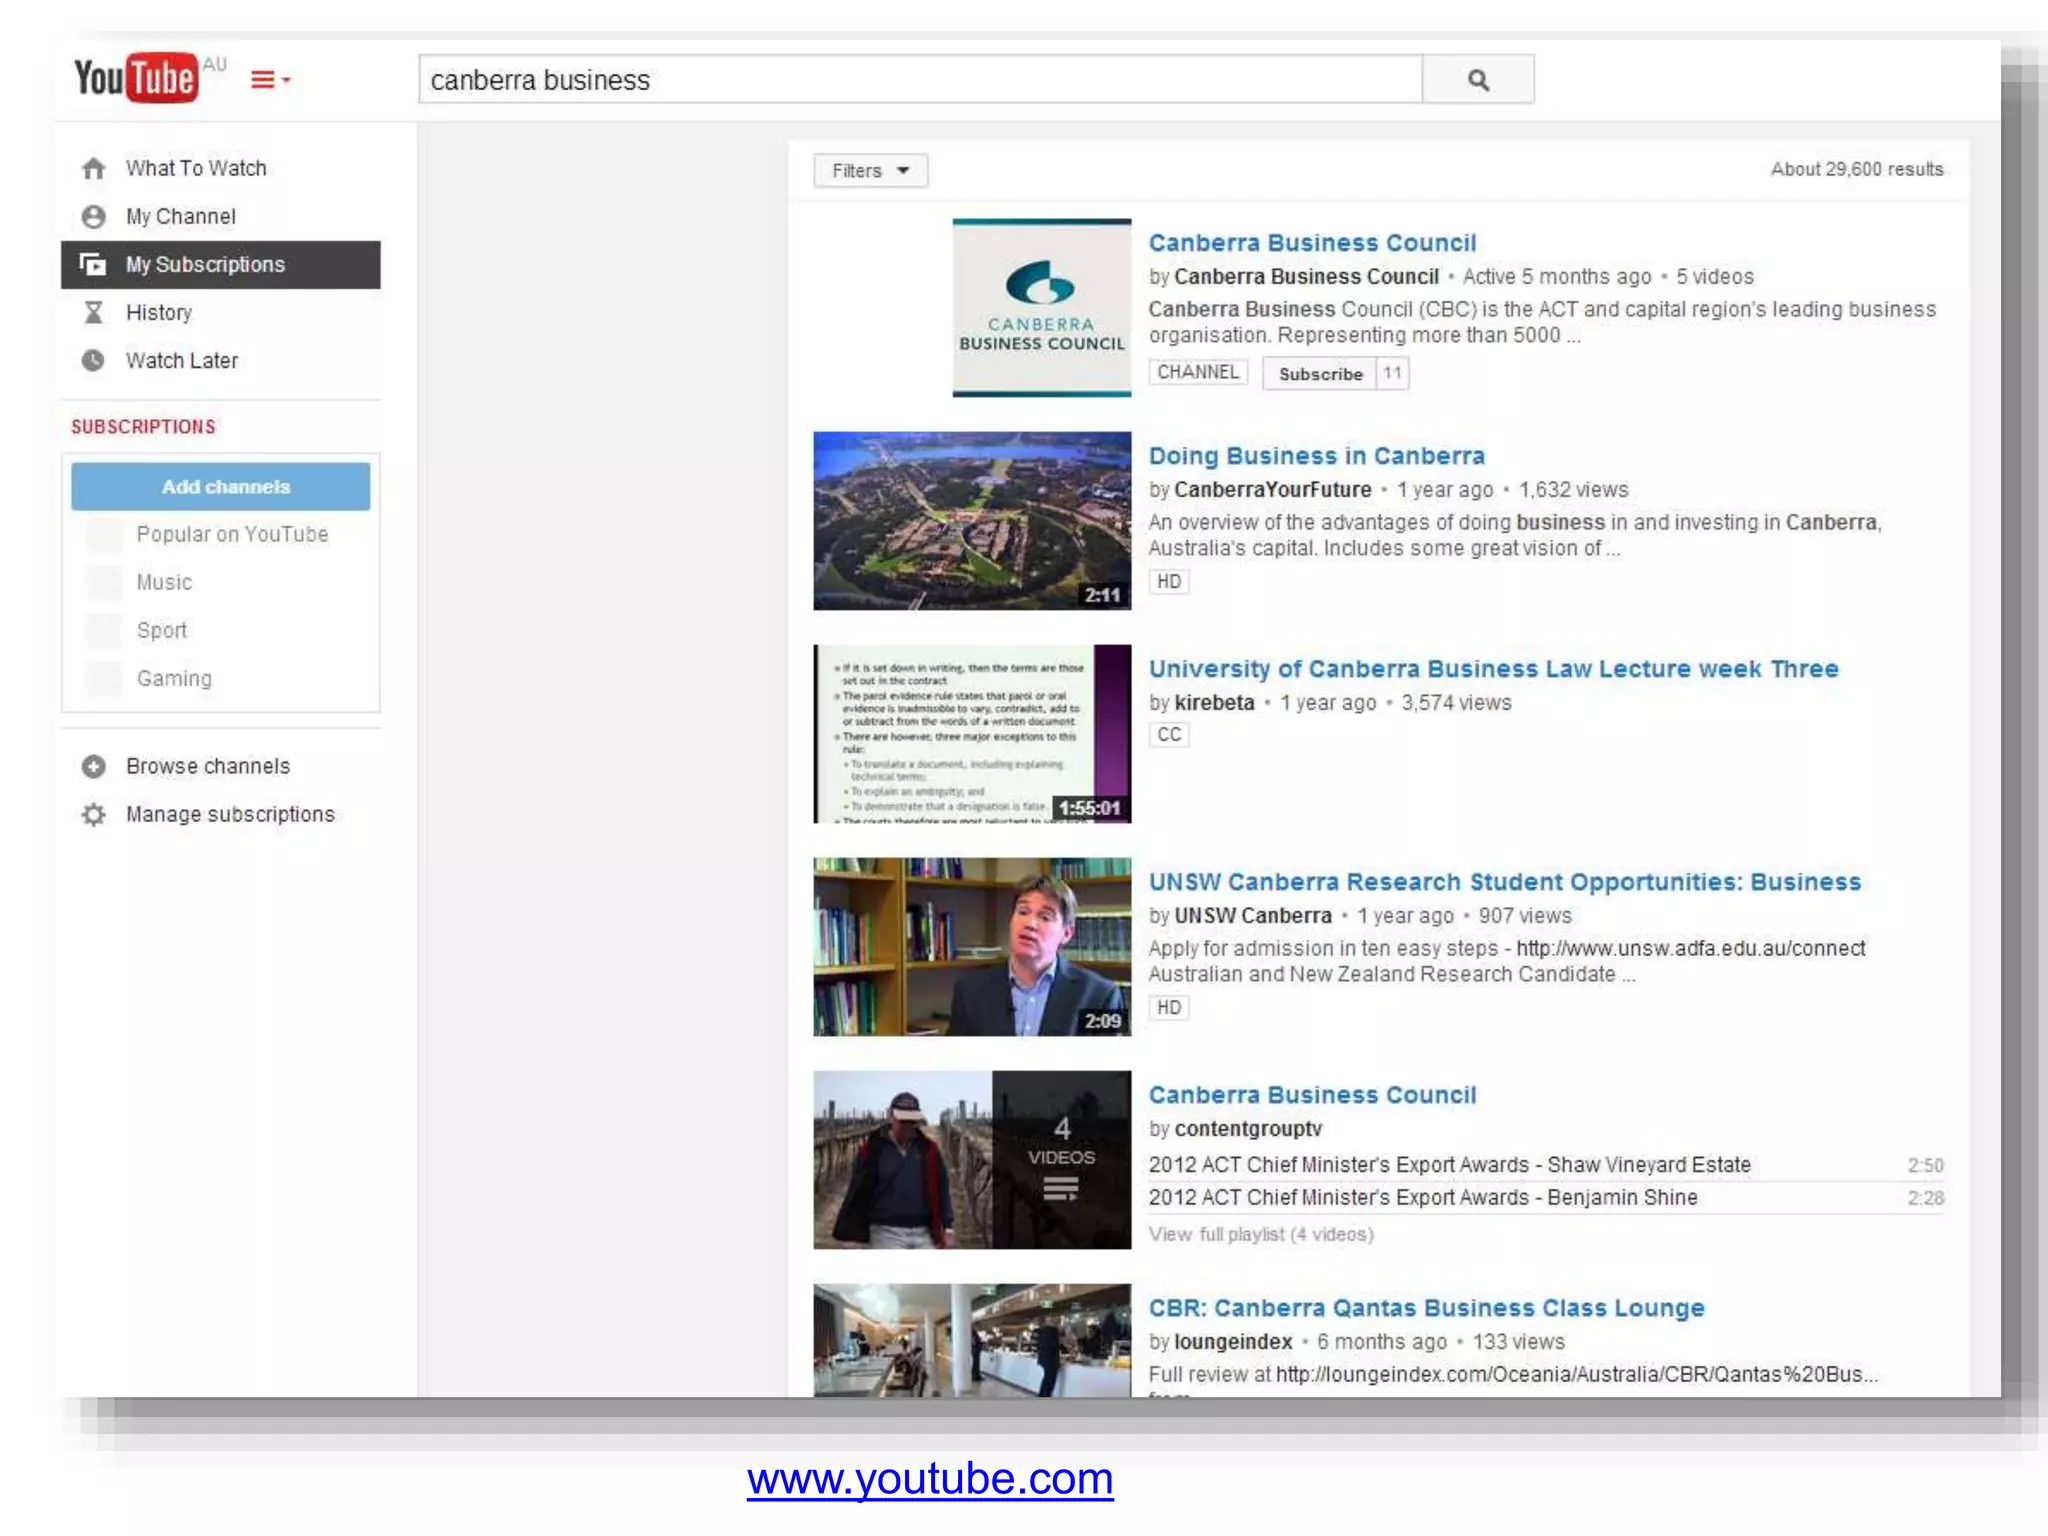Click the History hourglass icon
The image size is (2048, 1536).
click(94, 313)
